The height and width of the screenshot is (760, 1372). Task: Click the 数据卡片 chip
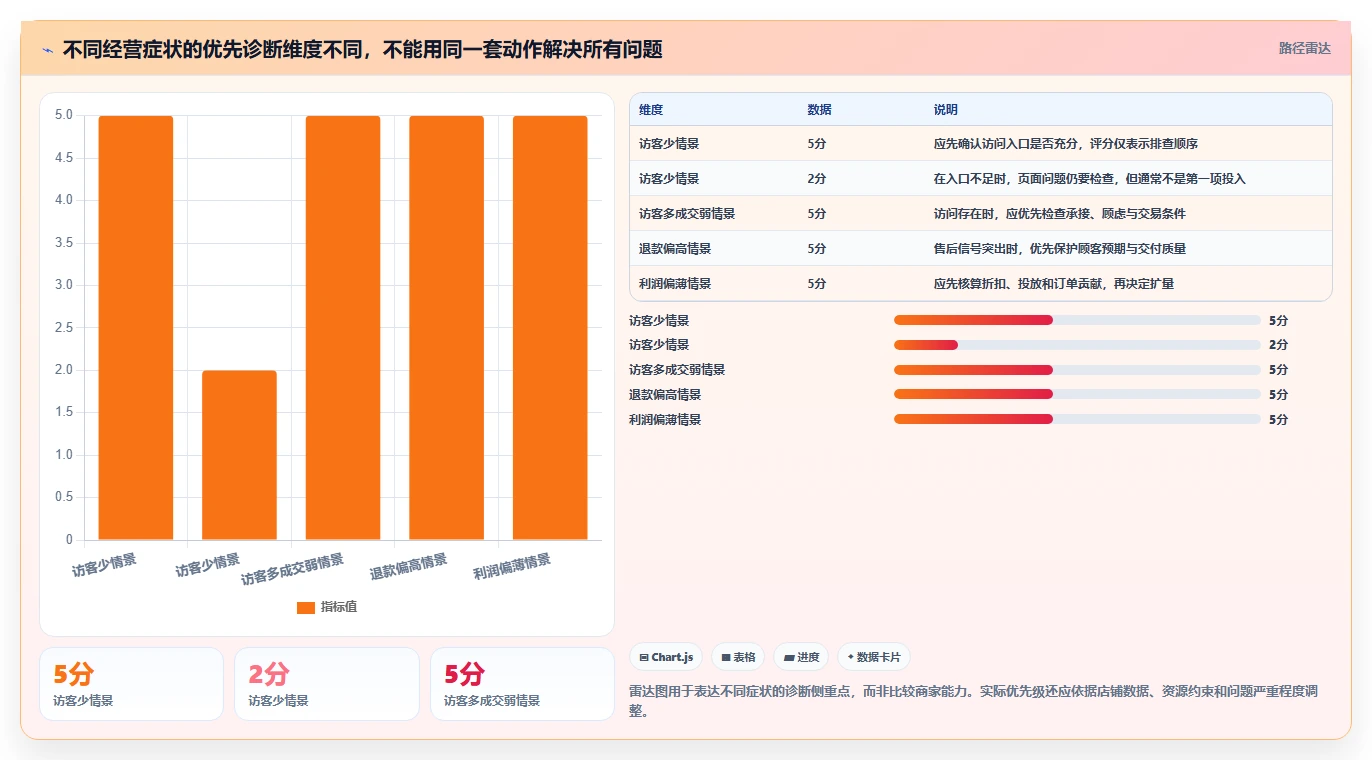pos(874,657)
